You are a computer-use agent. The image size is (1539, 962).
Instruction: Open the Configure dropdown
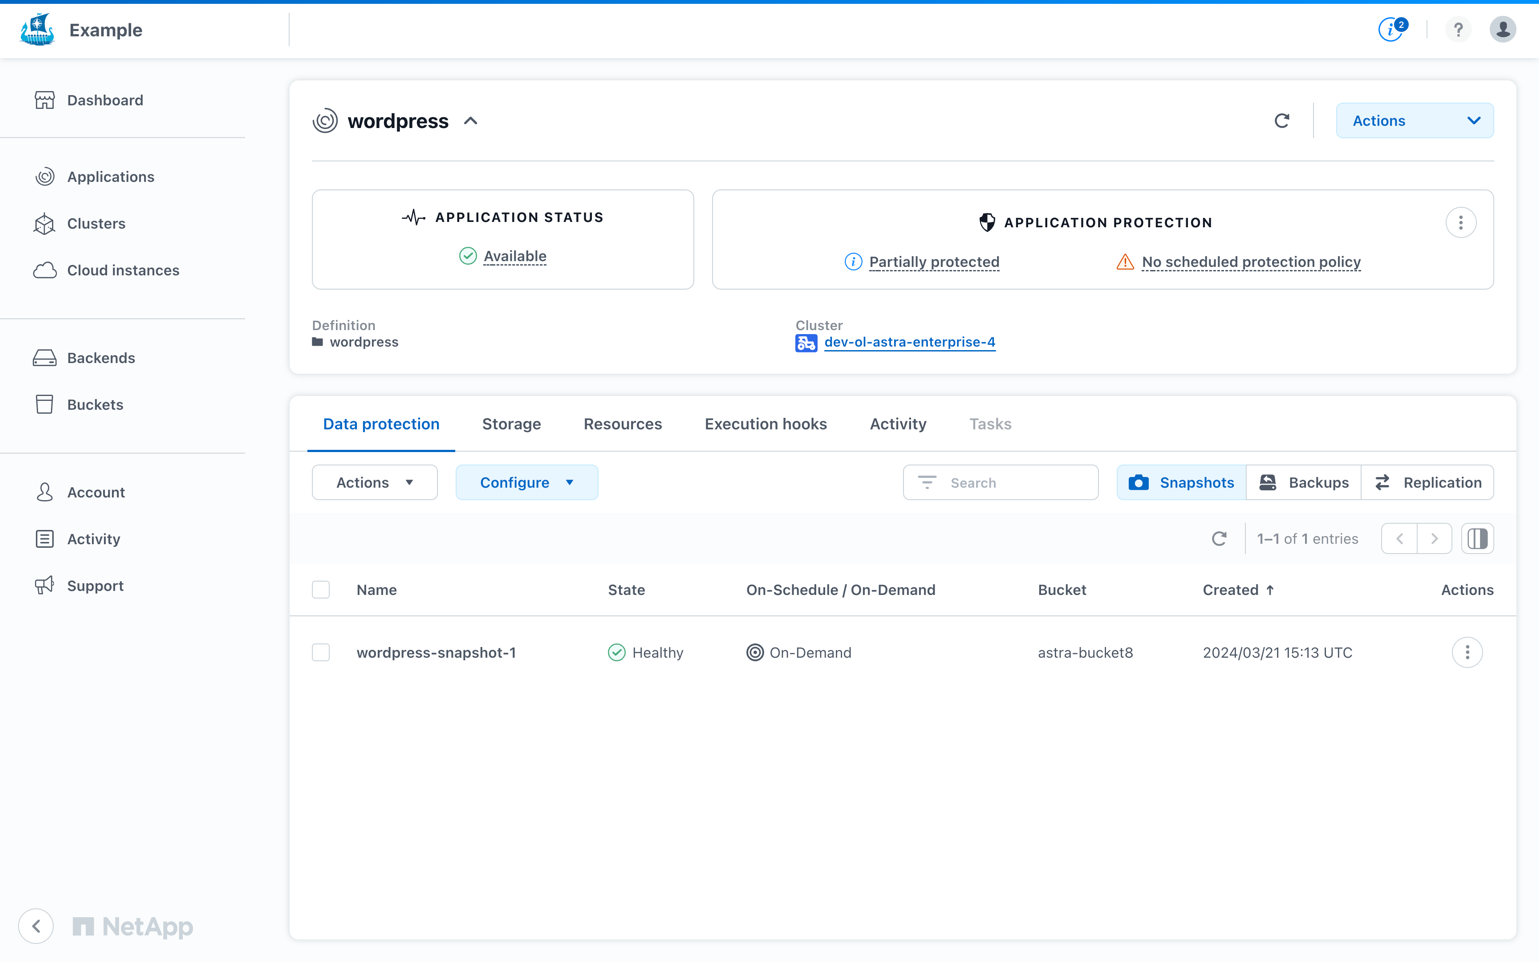click(527, 483)
